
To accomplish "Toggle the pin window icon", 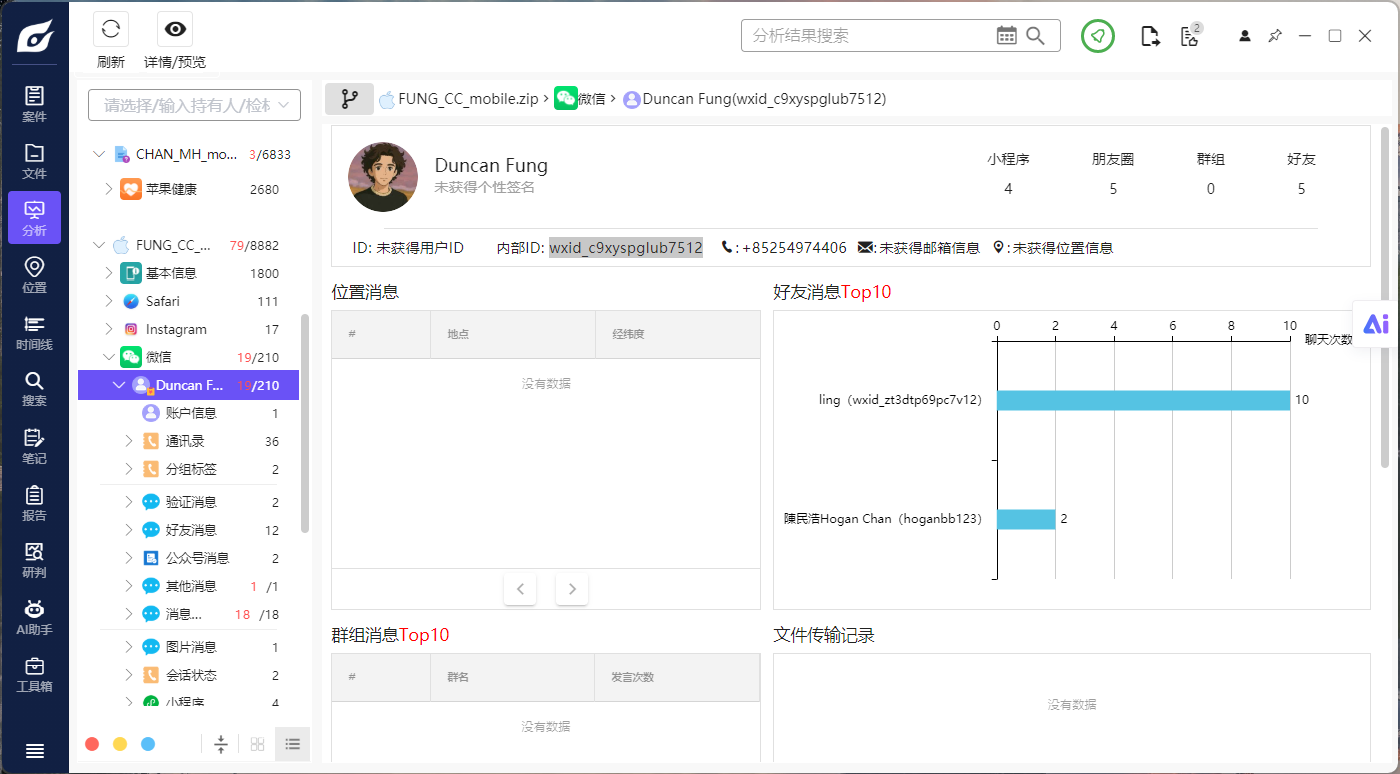I will 1275,36.
